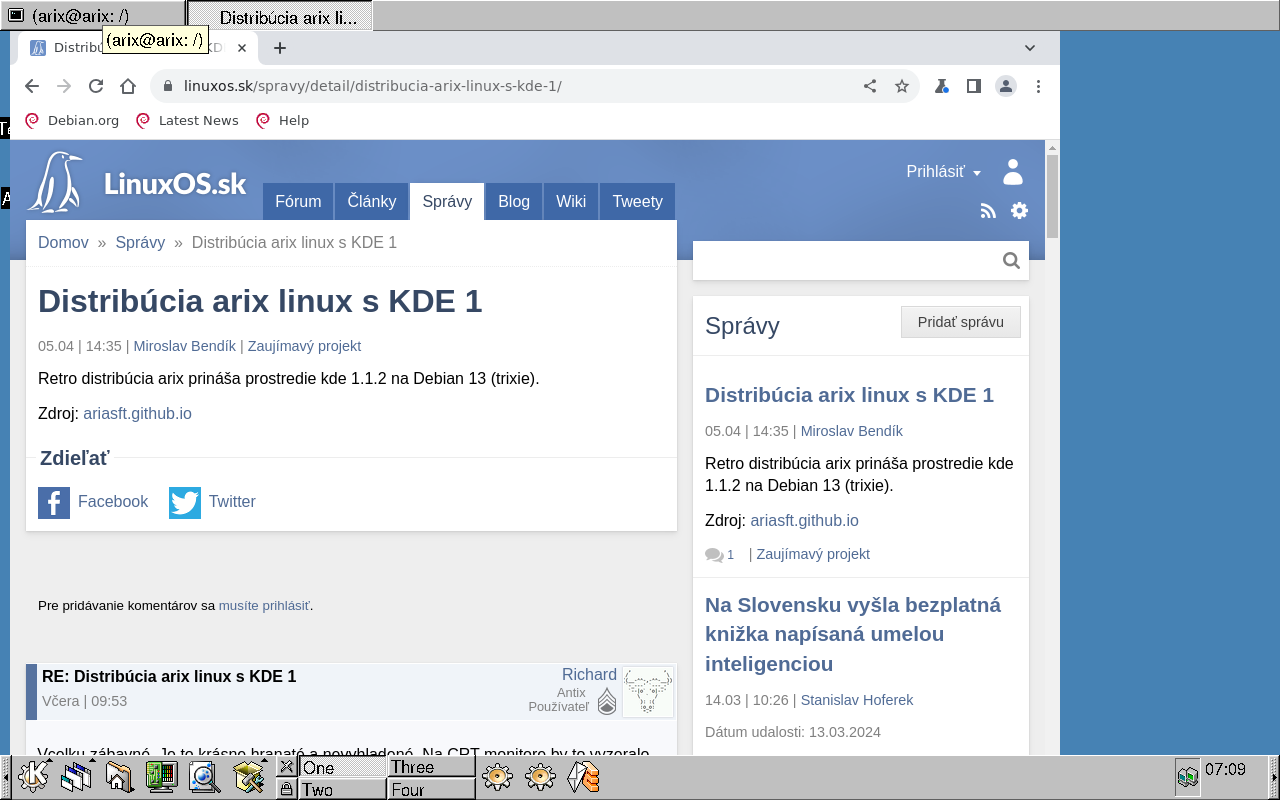Go back with browser back arrow
Screen dimensions: 1280x800
pyautogui.click(x=32, y=86)
